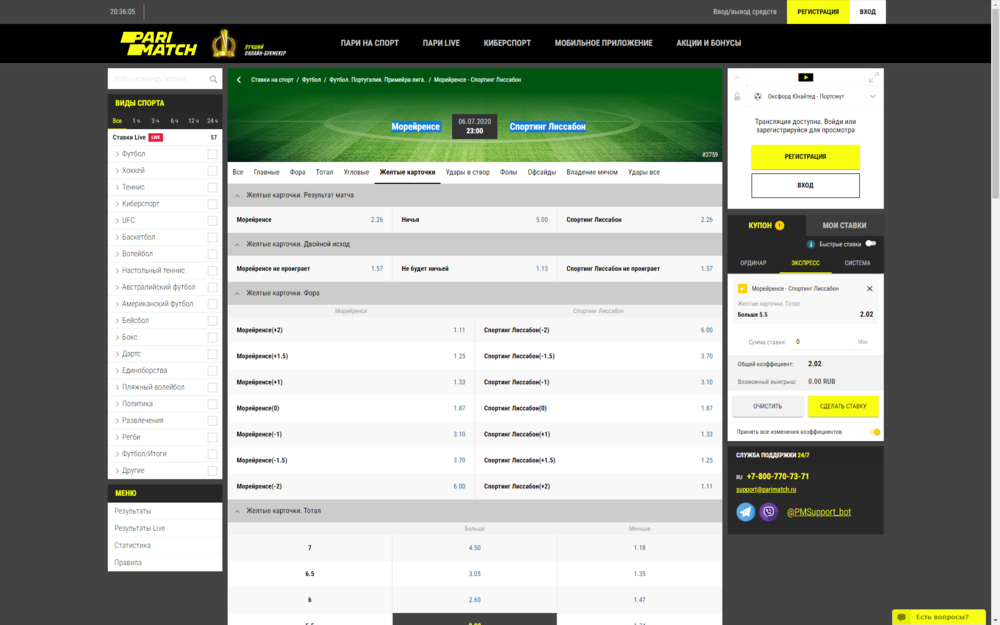Screen dimensions: 1000x625
Task: Click the Max stake link
Action: 862,342
